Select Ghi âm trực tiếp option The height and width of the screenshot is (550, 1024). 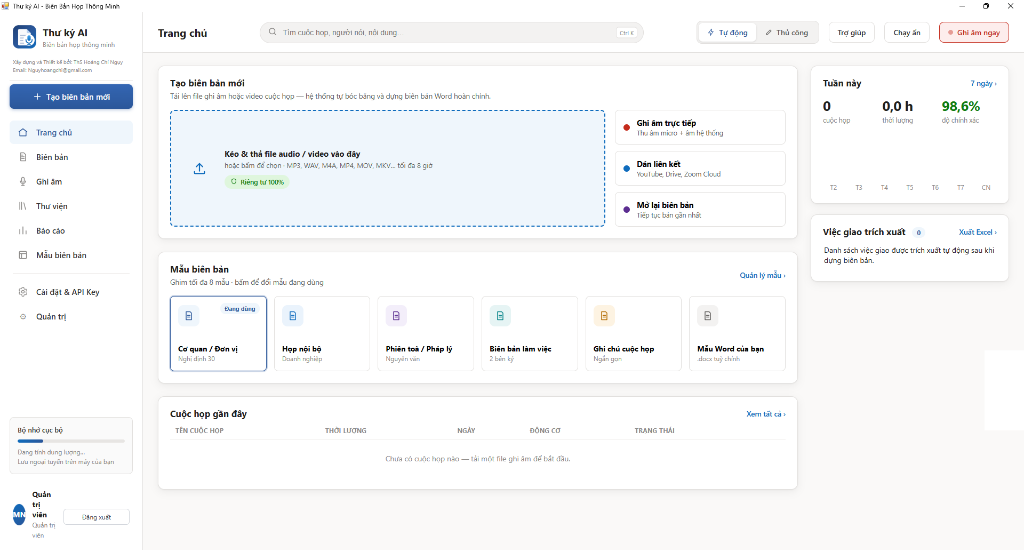coord(700,127)
